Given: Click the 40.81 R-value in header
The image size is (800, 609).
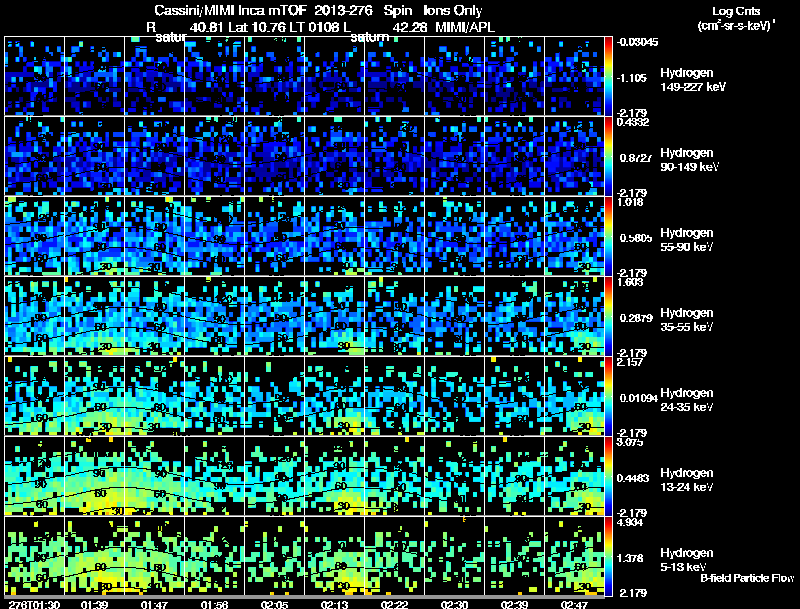Looking at the screenshot, I should (x=207, y=27).
